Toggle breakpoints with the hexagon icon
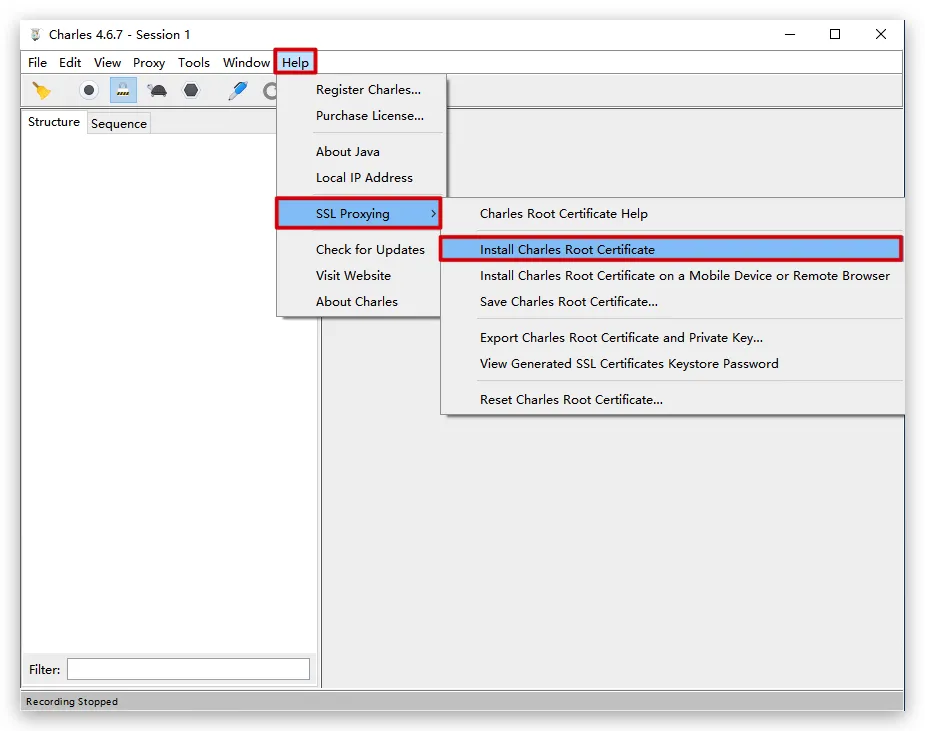This screenshot has width=925, height=731. 190,91
